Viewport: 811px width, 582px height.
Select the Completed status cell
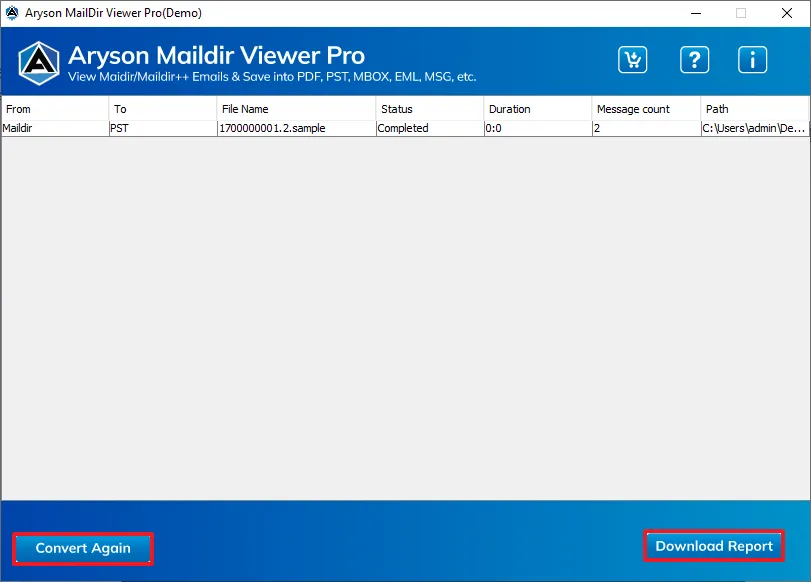(430, 128)
